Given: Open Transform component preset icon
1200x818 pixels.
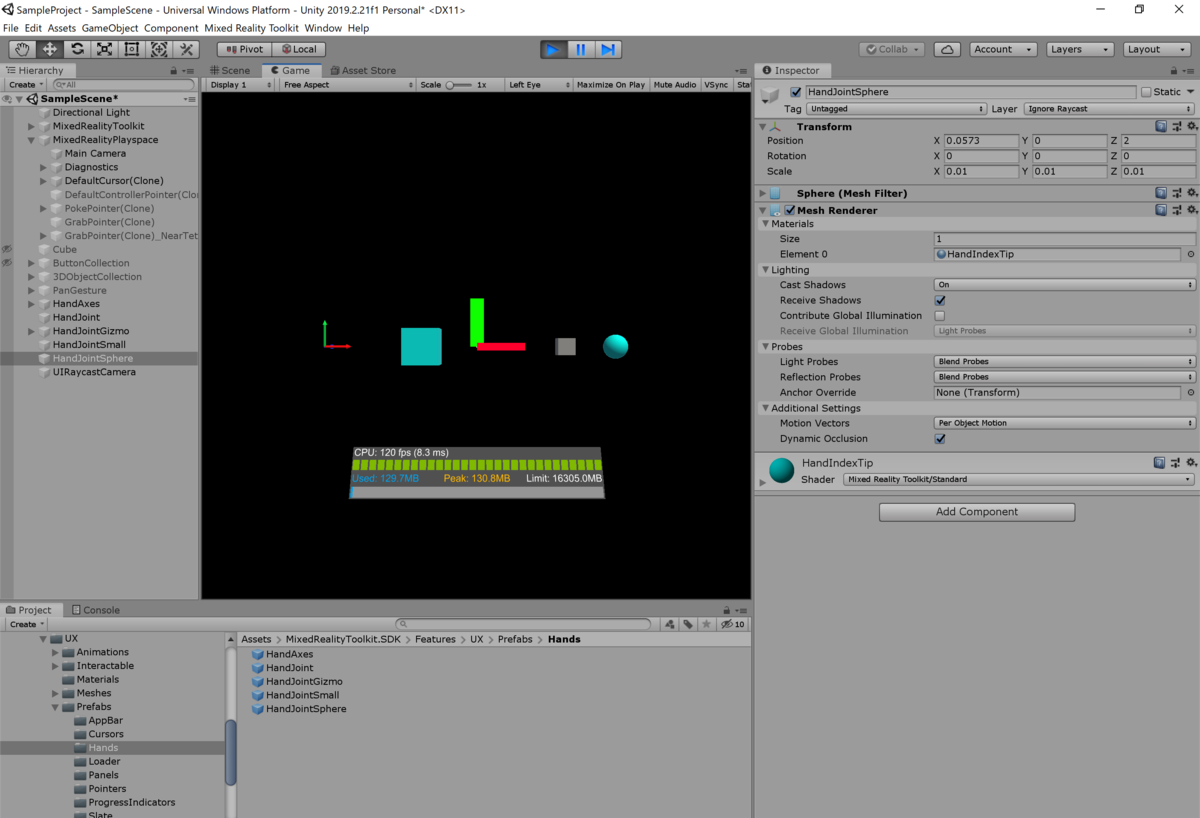Looking at the screenshot, I should pos(1176,127).
